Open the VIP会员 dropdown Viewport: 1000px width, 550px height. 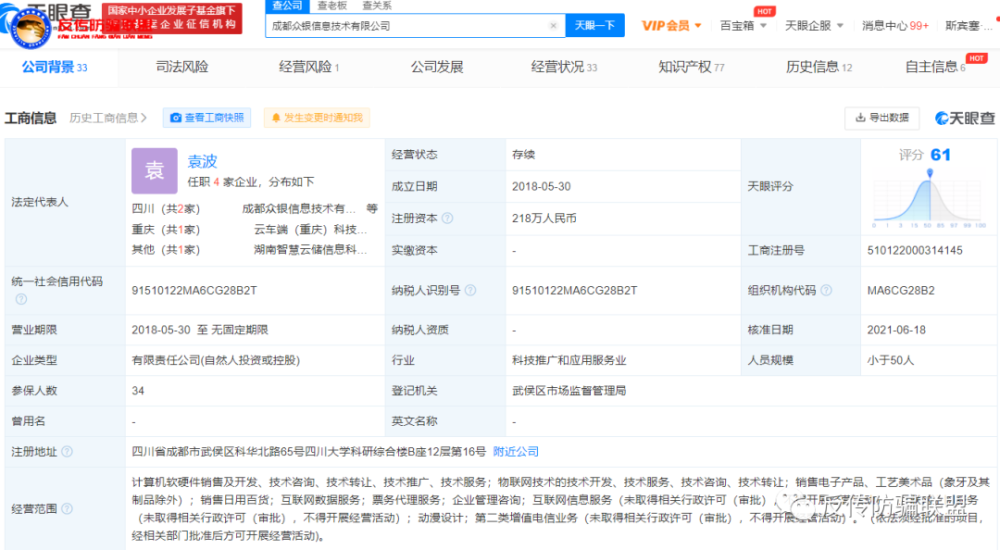coord(672,26)
